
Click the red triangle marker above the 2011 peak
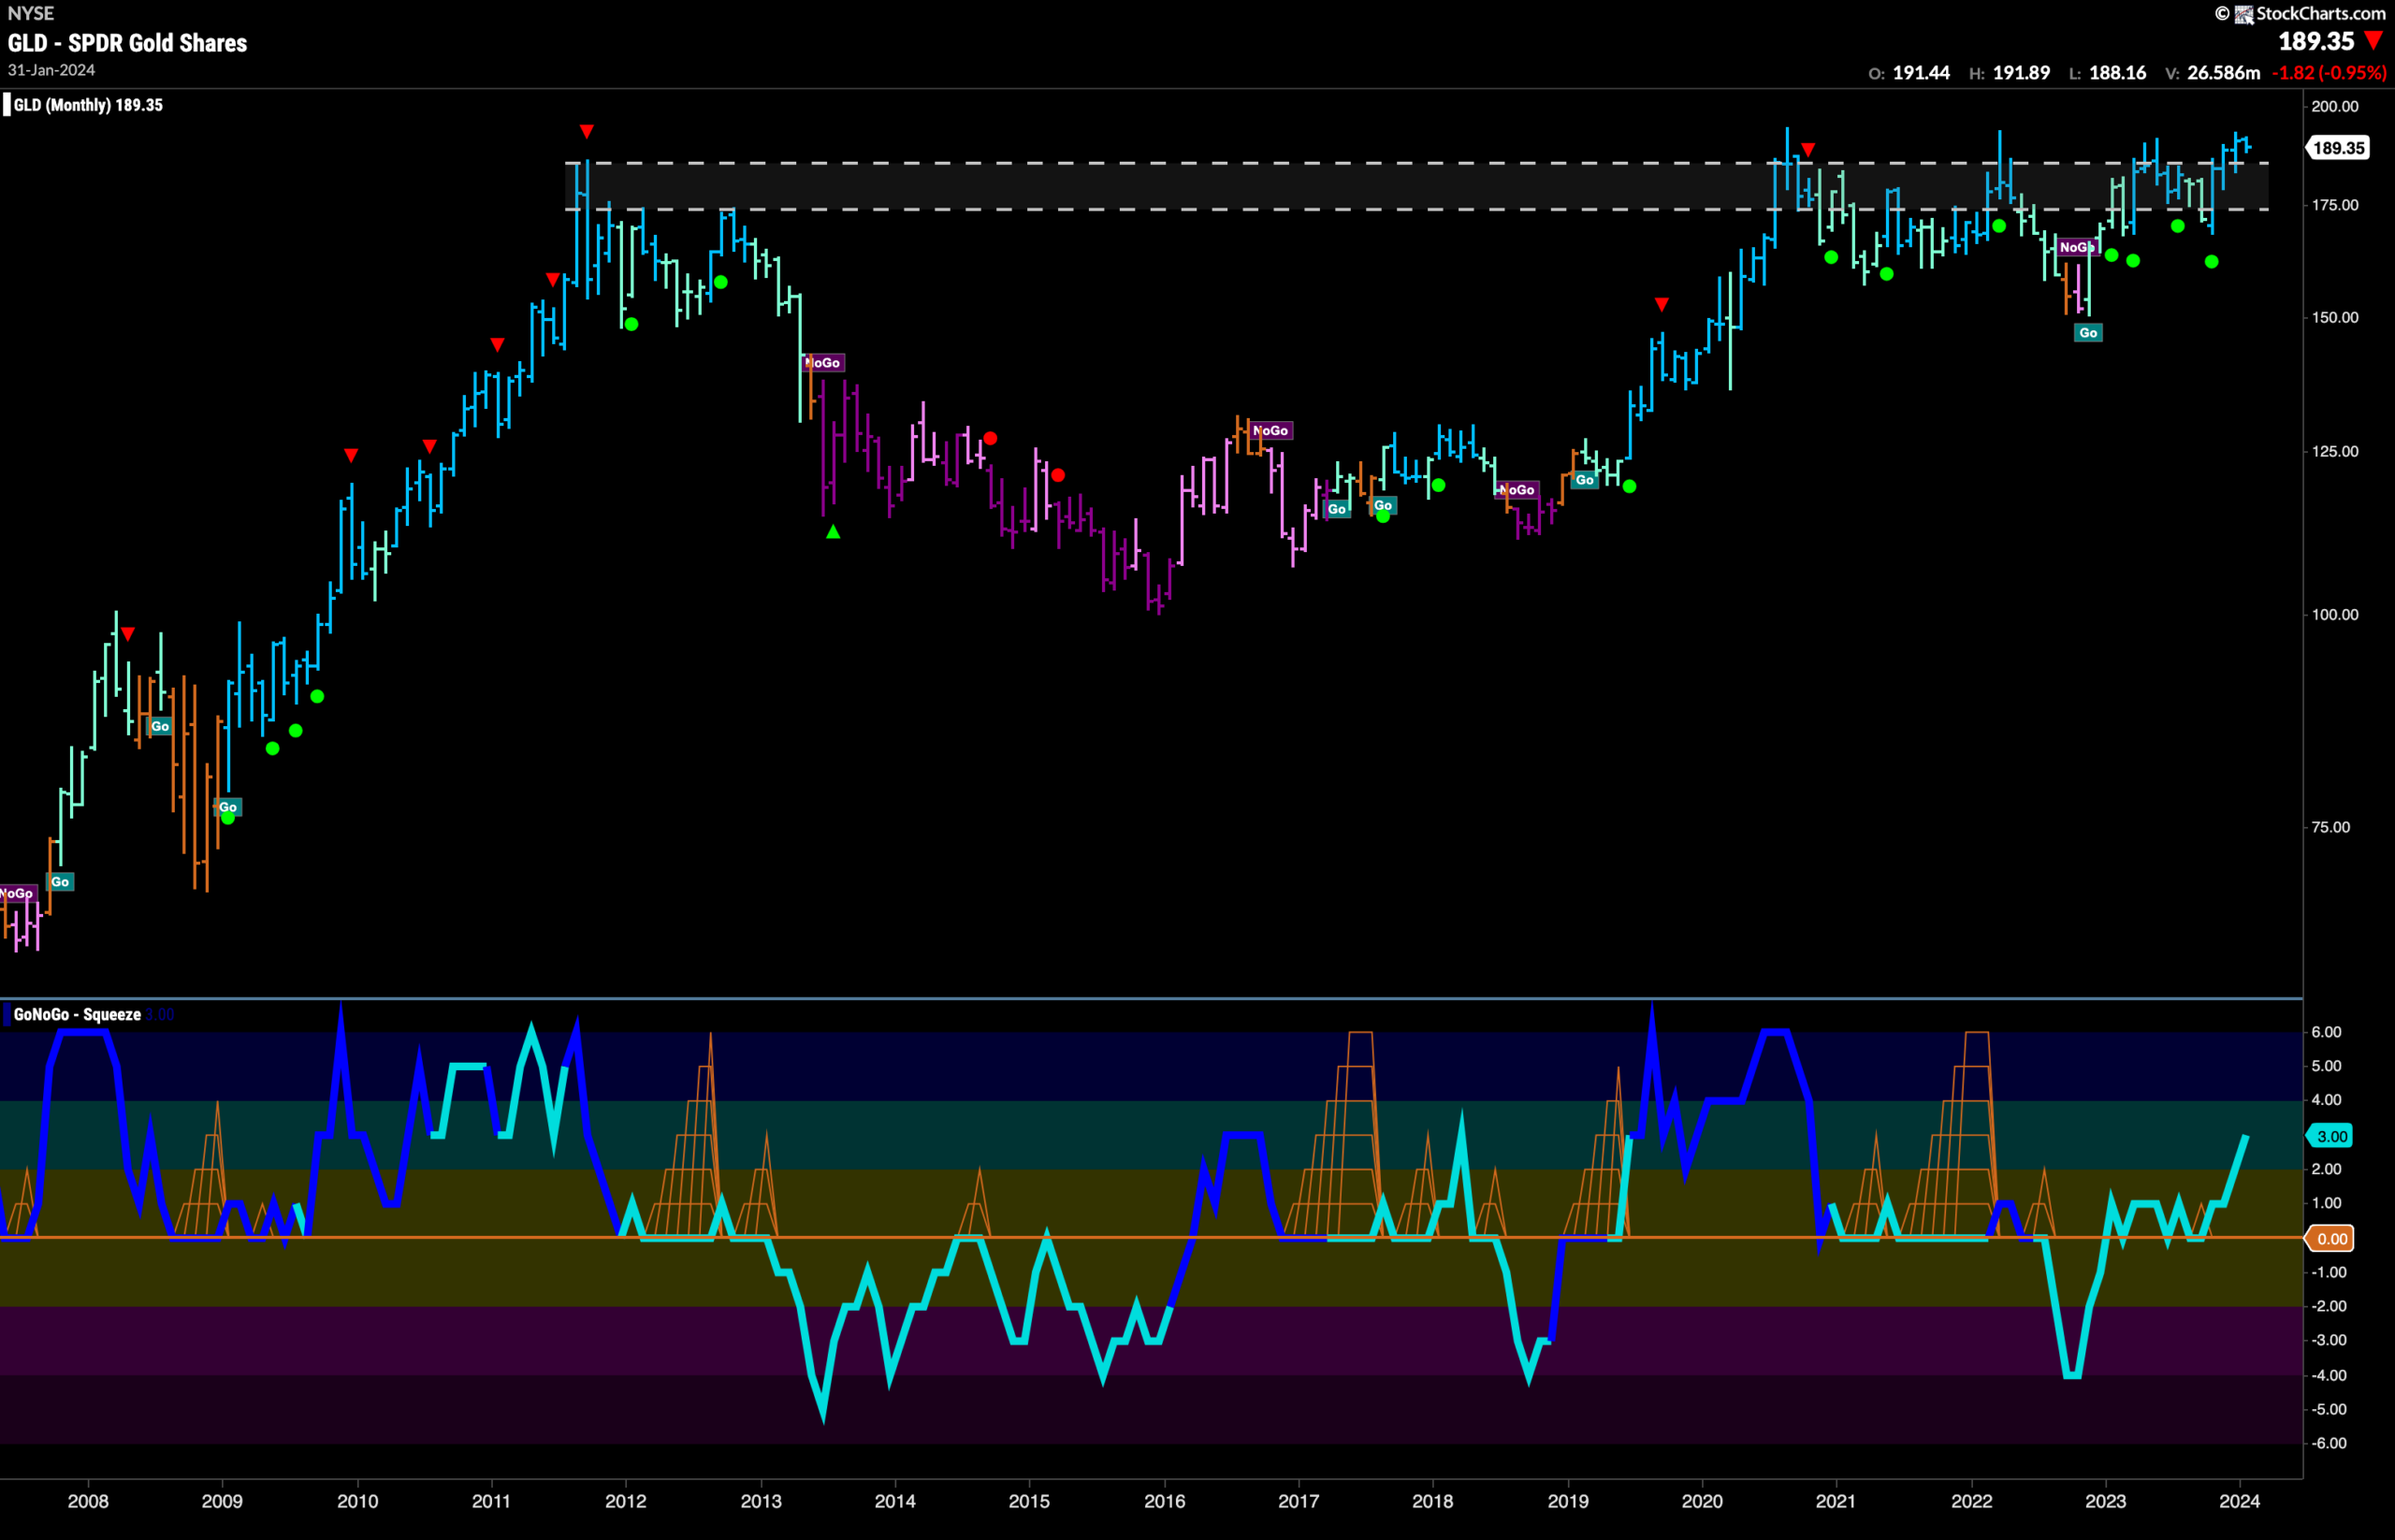[x=587, y=132]
